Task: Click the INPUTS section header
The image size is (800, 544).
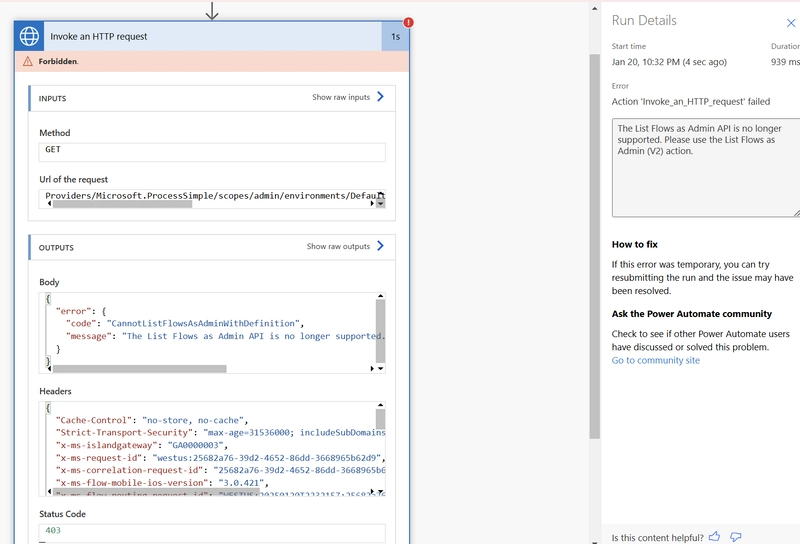Action: point(212,98)
